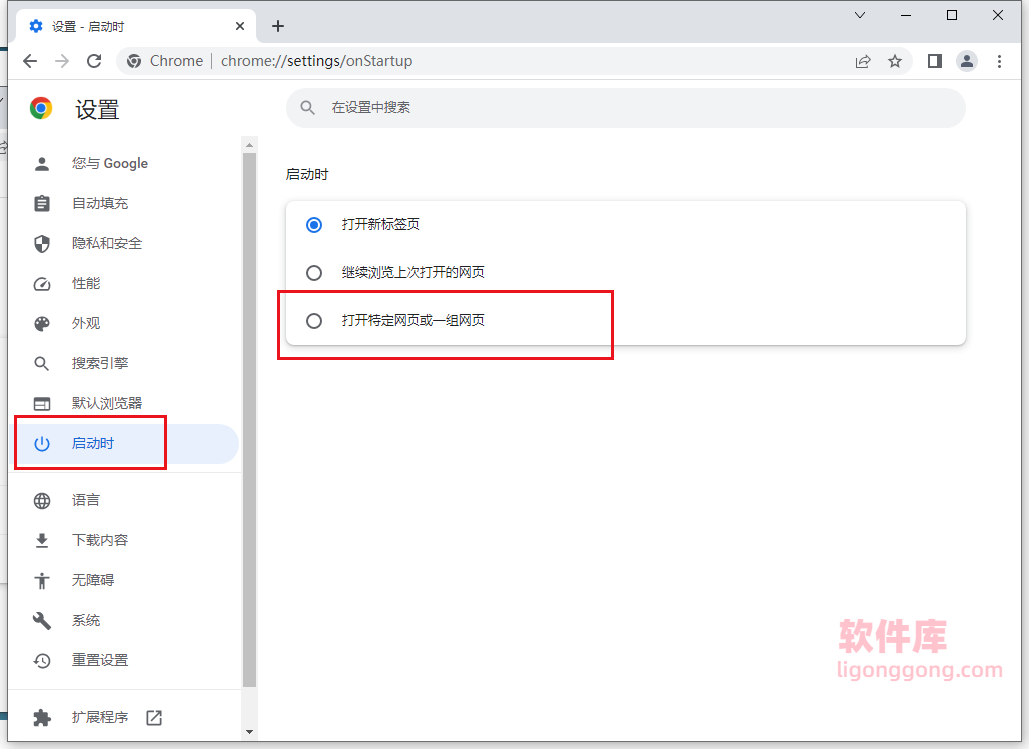Image resolution: width=1029 pixels, height=749 pixels.
Task: Open 隐私和安全 settings section
Action: [107, 243]
